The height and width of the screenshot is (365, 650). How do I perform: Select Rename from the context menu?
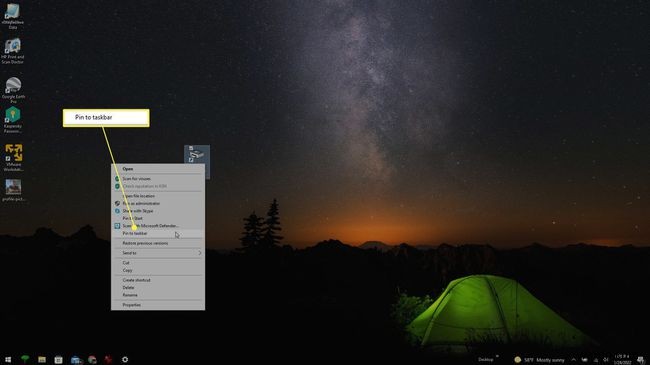(x=158, y=295)
